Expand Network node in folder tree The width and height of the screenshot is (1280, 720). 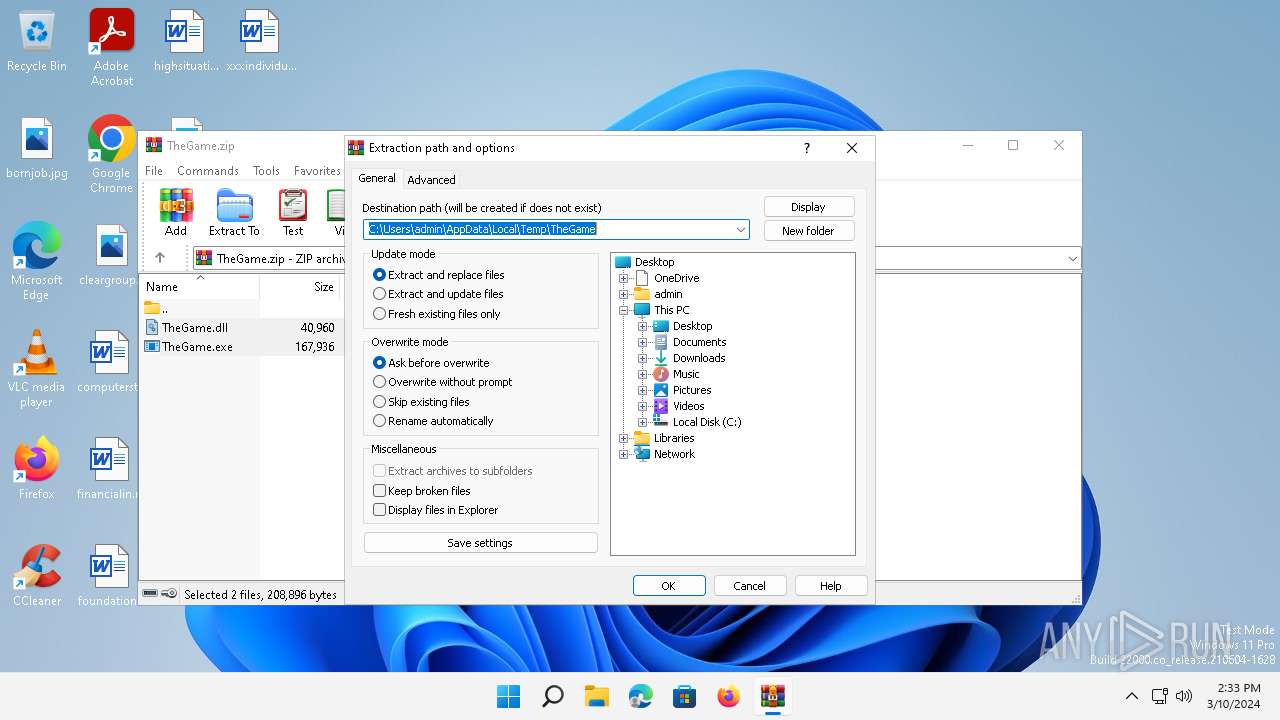click(x=624, y=454)
